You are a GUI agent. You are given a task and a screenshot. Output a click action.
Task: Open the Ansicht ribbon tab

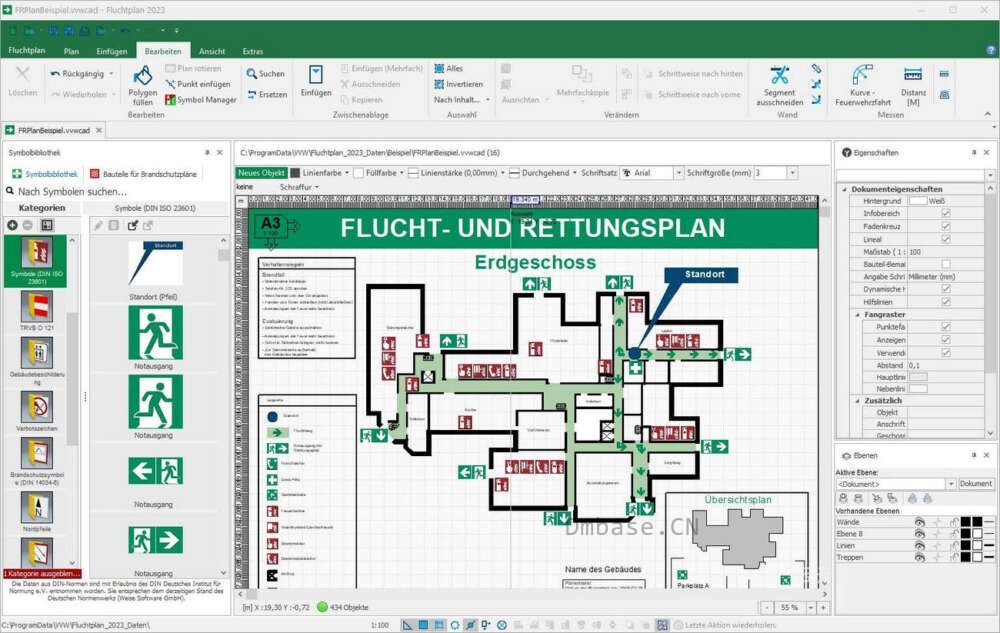(212, 51)
